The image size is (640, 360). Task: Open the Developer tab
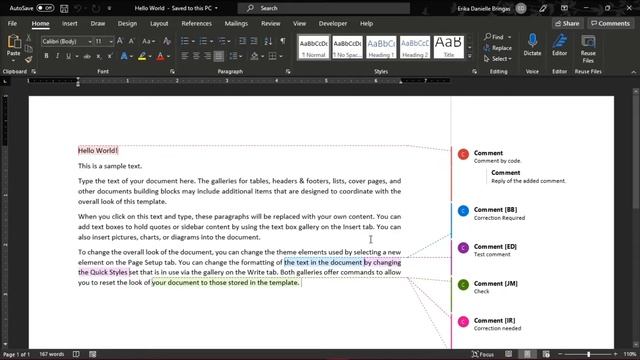pyautogui.click(x=333, y=23)
